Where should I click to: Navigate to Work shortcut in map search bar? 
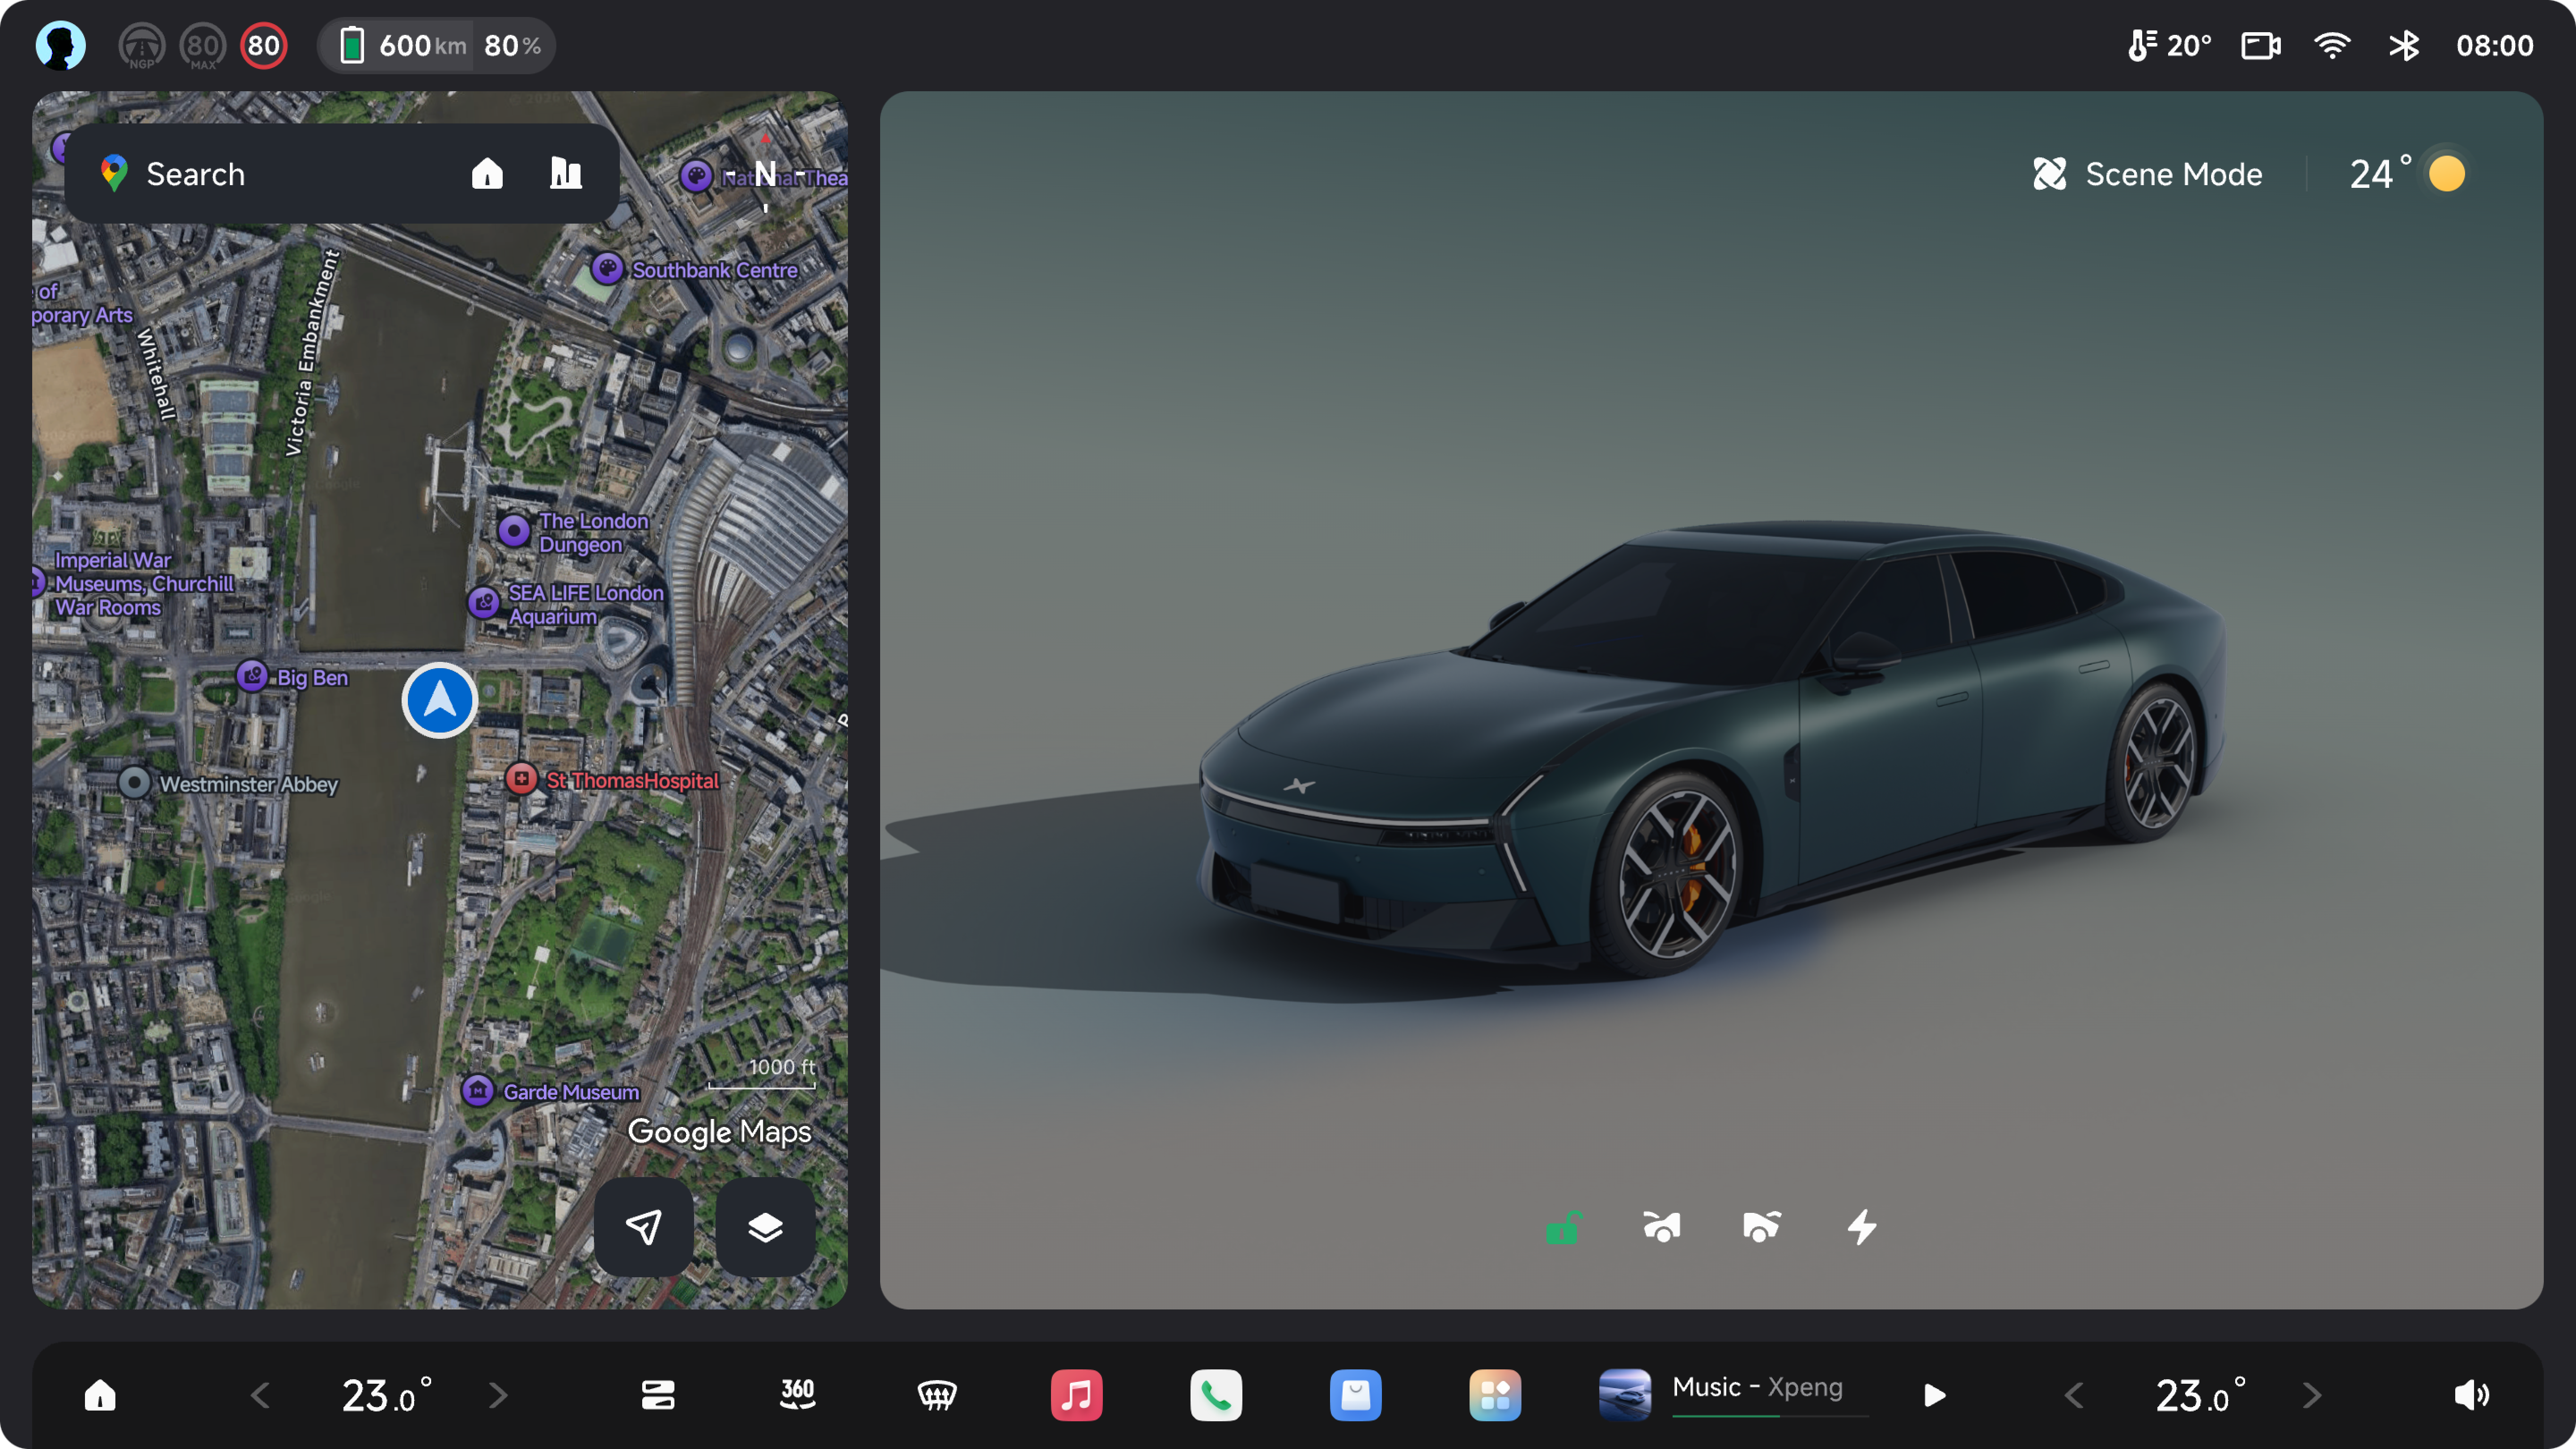(x=566, y=174)
